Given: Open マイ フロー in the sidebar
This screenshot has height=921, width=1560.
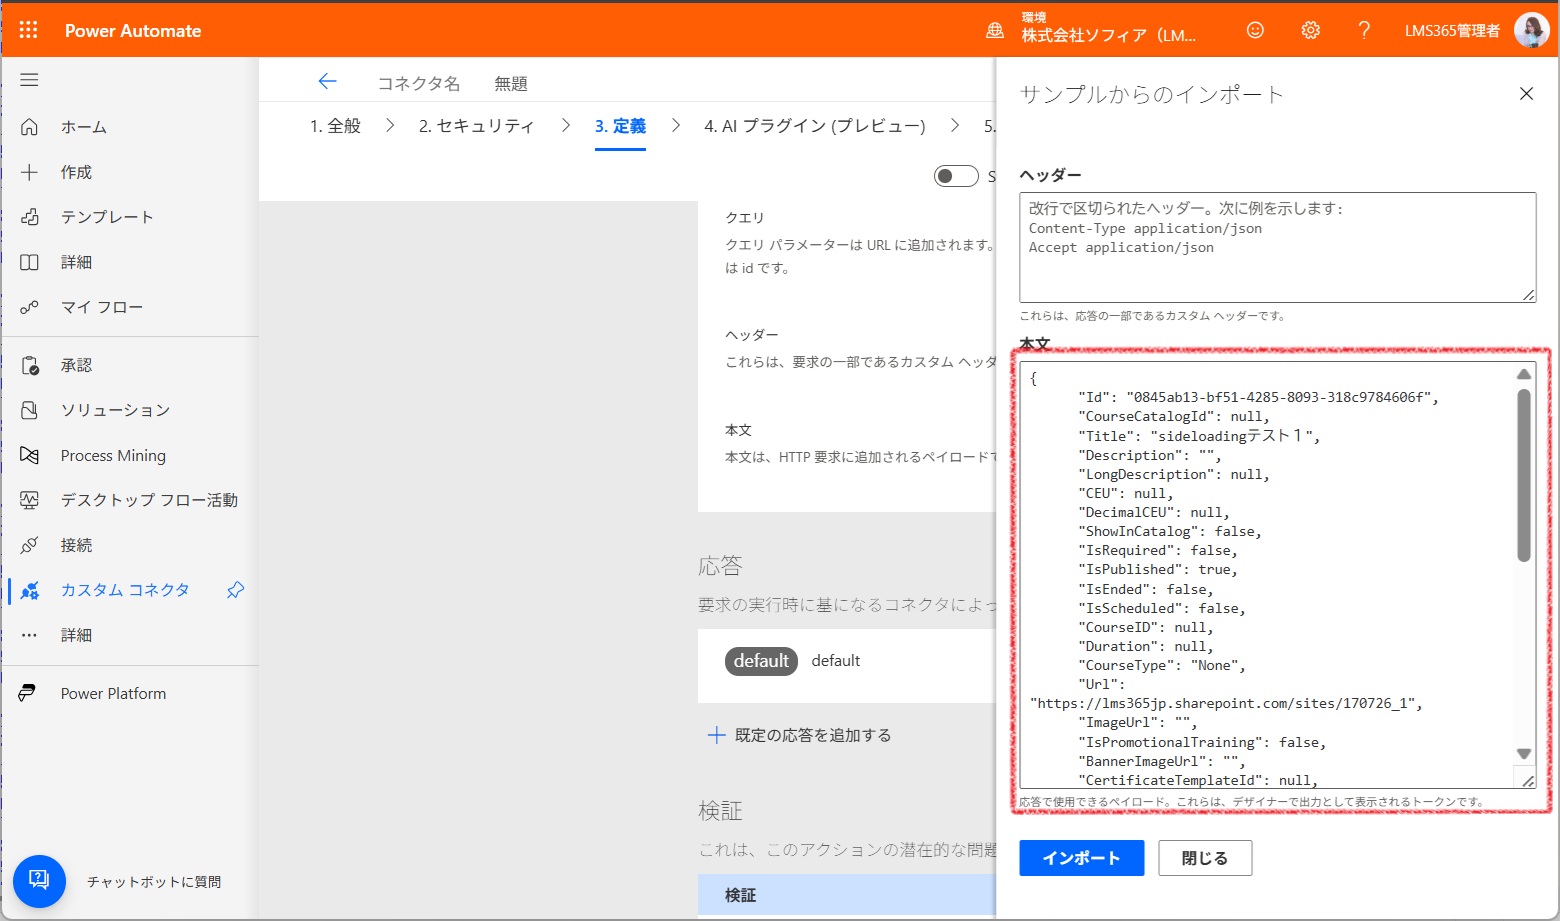Looking at the screenshot, I should [102, 307].
